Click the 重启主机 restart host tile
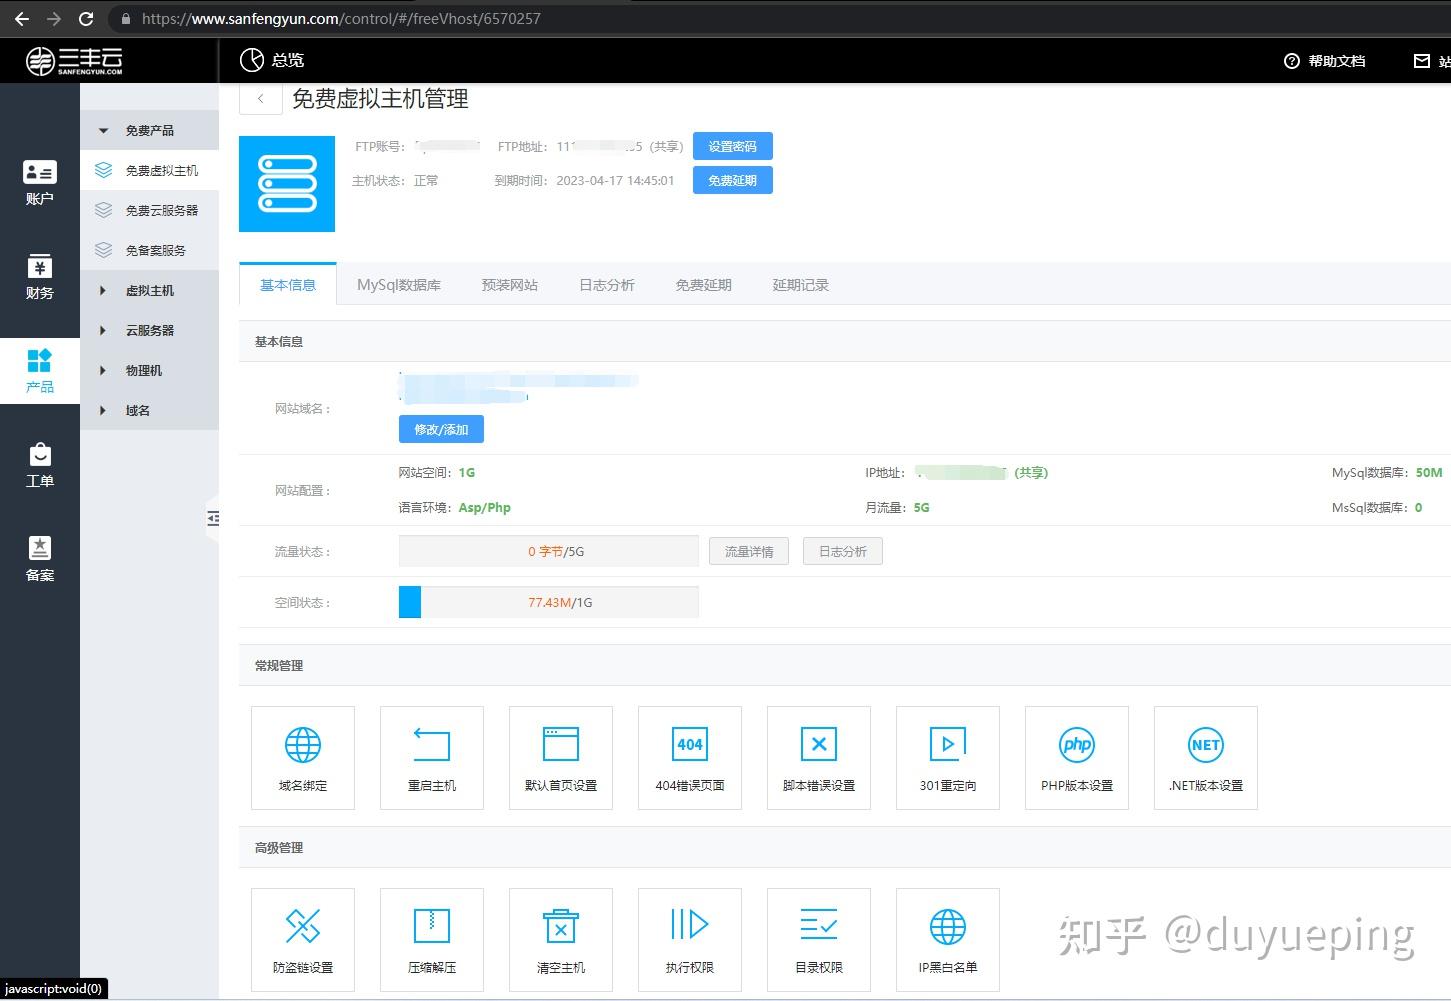This screenshot has width=1451, height=1001. tap(432, 758)
